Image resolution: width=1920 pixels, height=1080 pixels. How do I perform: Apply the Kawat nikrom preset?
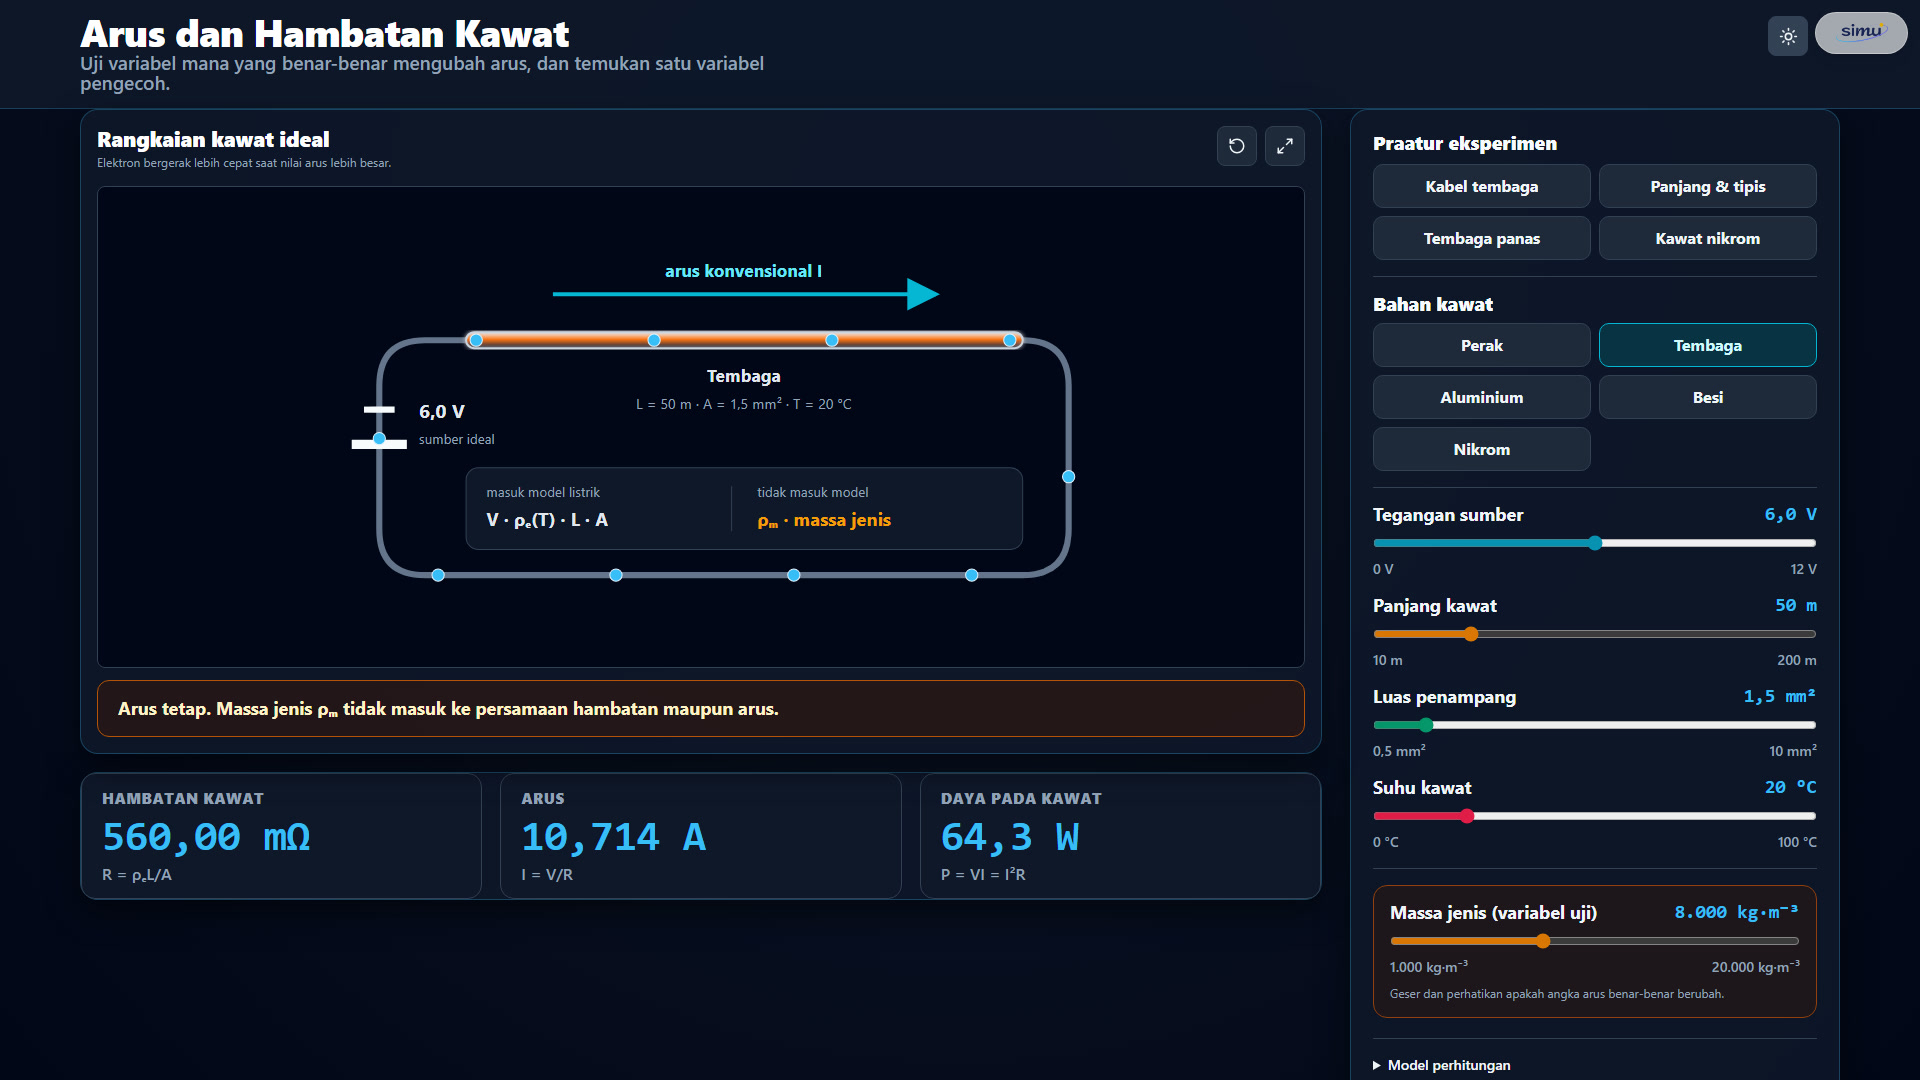[1708, 239]
